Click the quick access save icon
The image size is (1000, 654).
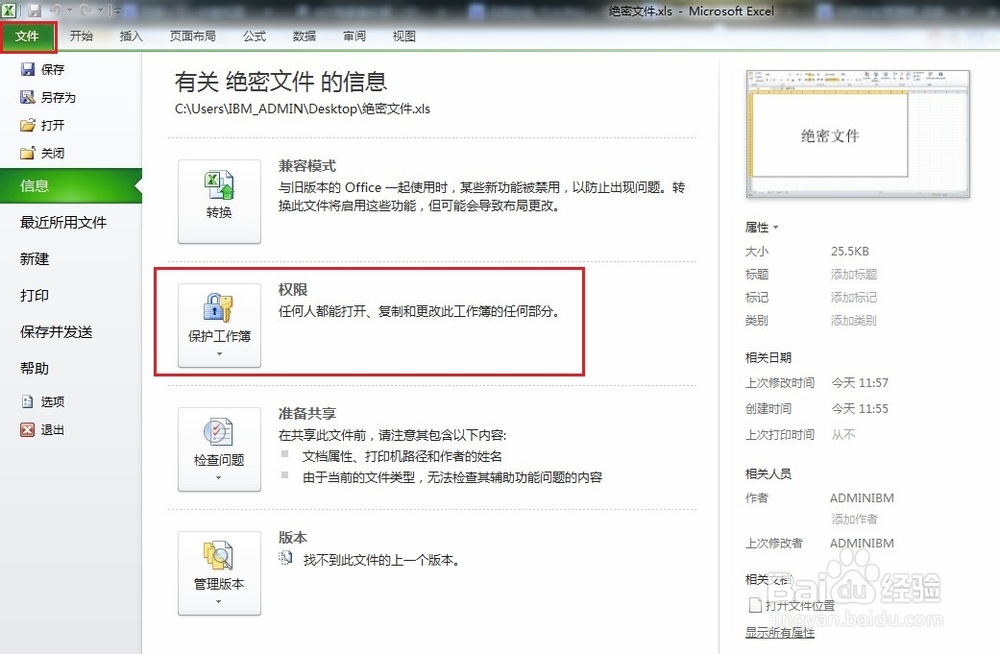coord(34,10)
